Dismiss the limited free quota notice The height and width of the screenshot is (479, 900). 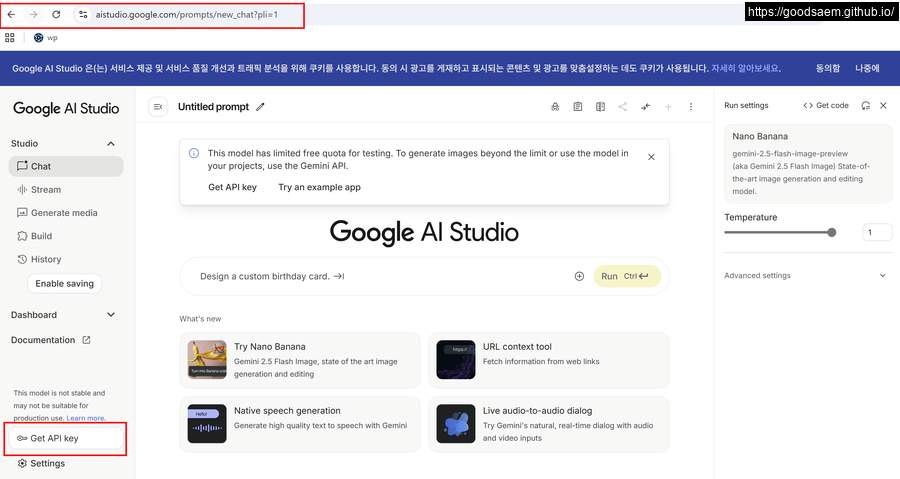651,157
